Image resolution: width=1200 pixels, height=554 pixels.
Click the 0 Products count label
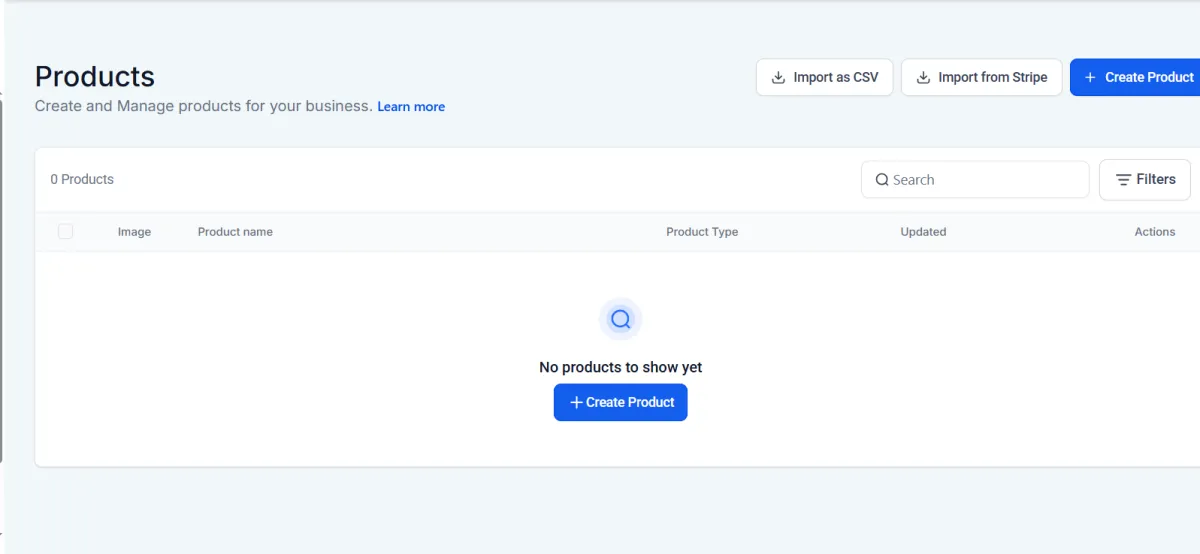(x=82, y=180)
